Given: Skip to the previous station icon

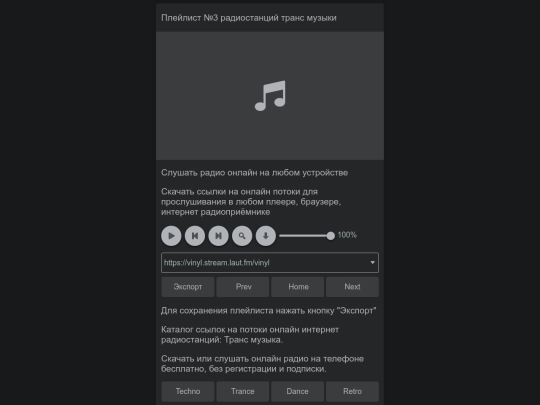Looking at the screenshot, I should 195,236.
